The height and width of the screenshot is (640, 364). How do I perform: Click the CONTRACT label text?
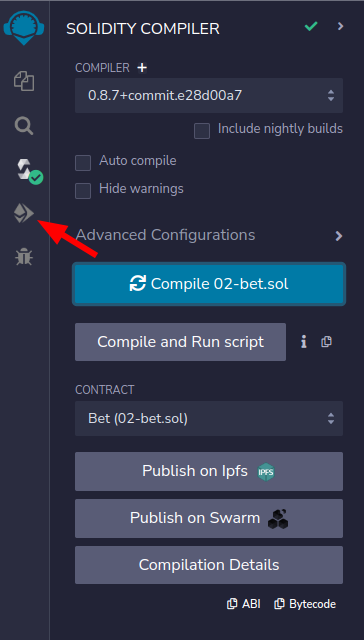pyautogui.click(x=104, y=390)
